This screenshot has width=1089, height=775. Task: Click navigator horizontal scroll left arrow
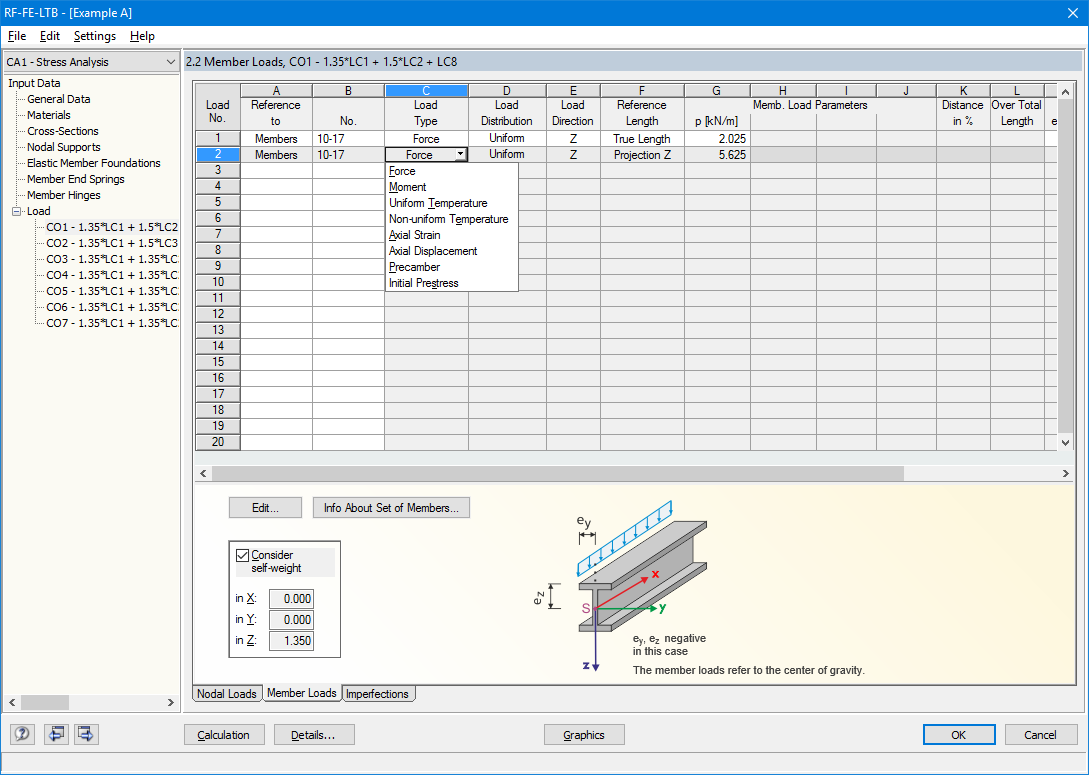click(x=11, y=702)
